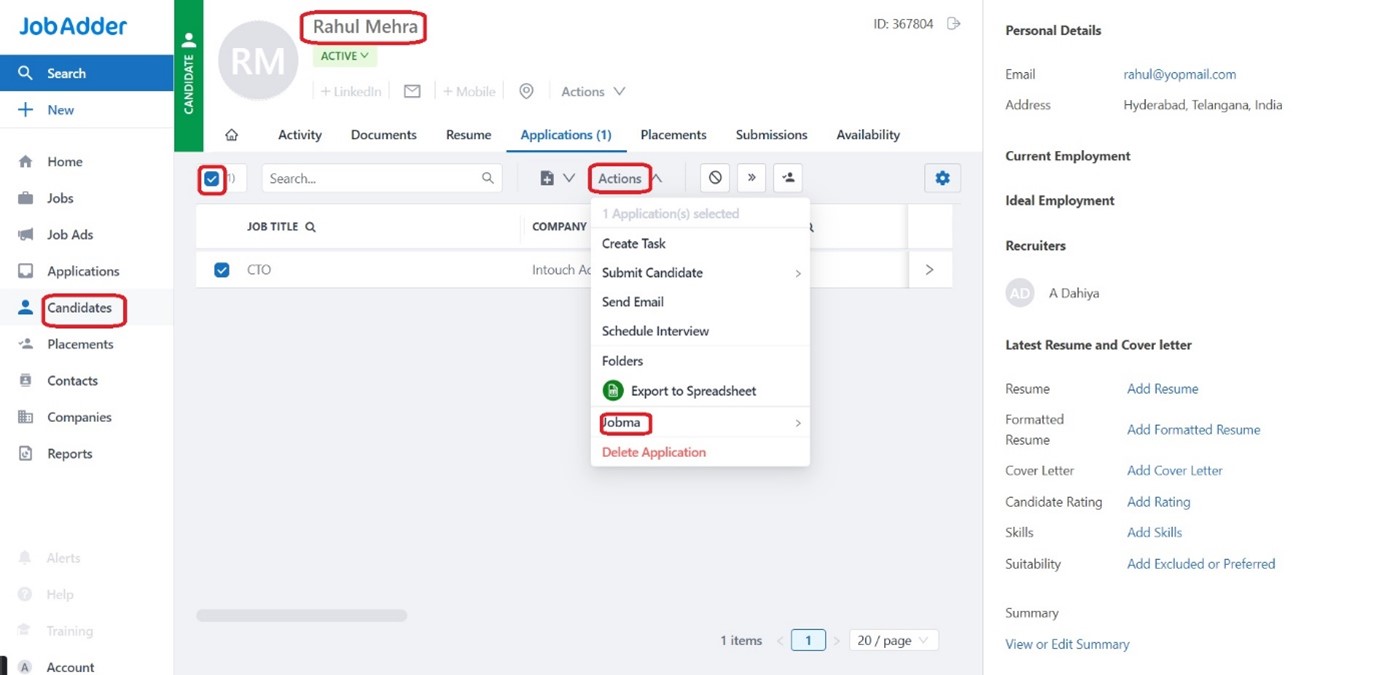Click the +LinkedIn link
The image size is (1379, 675).
[351, 91]
